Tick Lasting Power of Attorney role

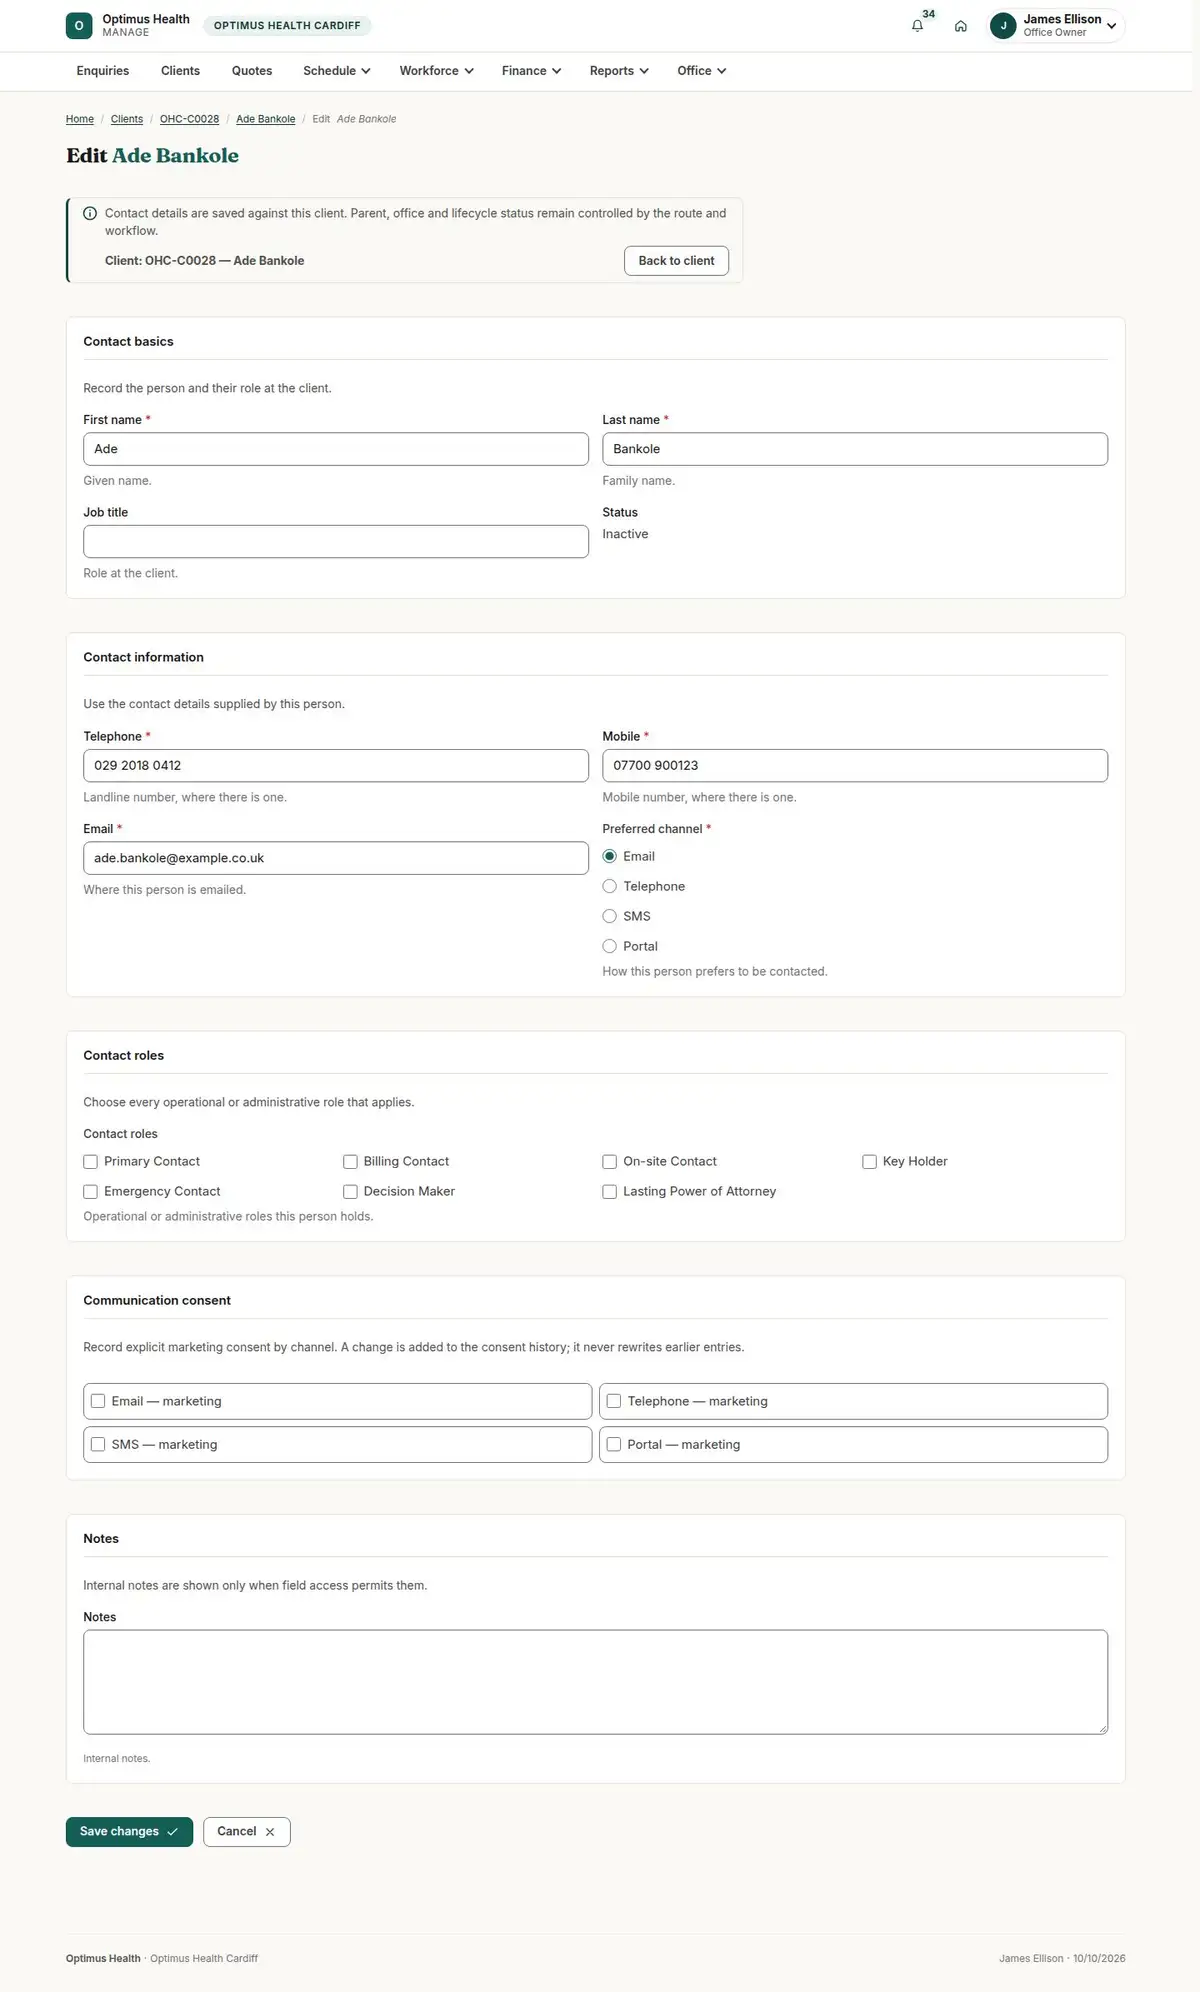click(609, 1191)
